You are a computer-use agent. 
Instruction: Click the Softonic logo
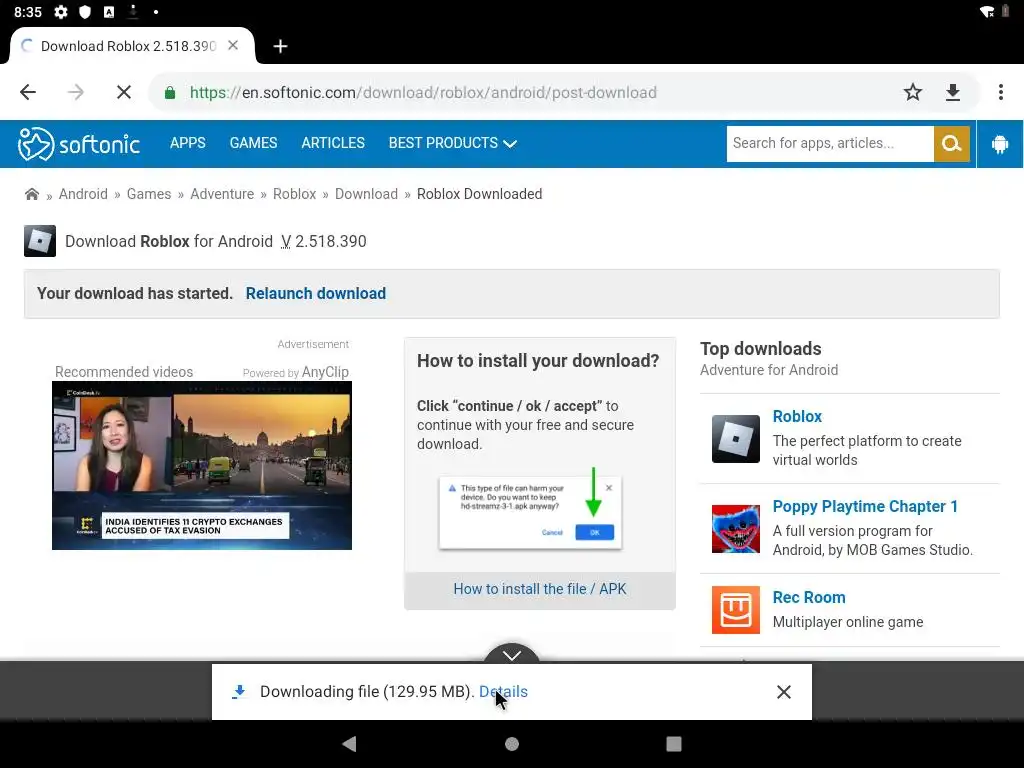[79, 144]
